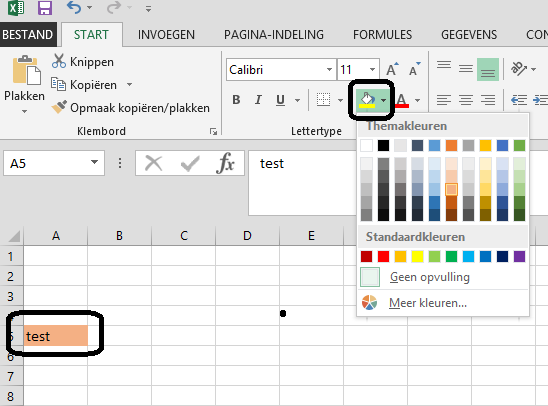
Task: Click the fill color paint bucket icon
Action: 367,100
